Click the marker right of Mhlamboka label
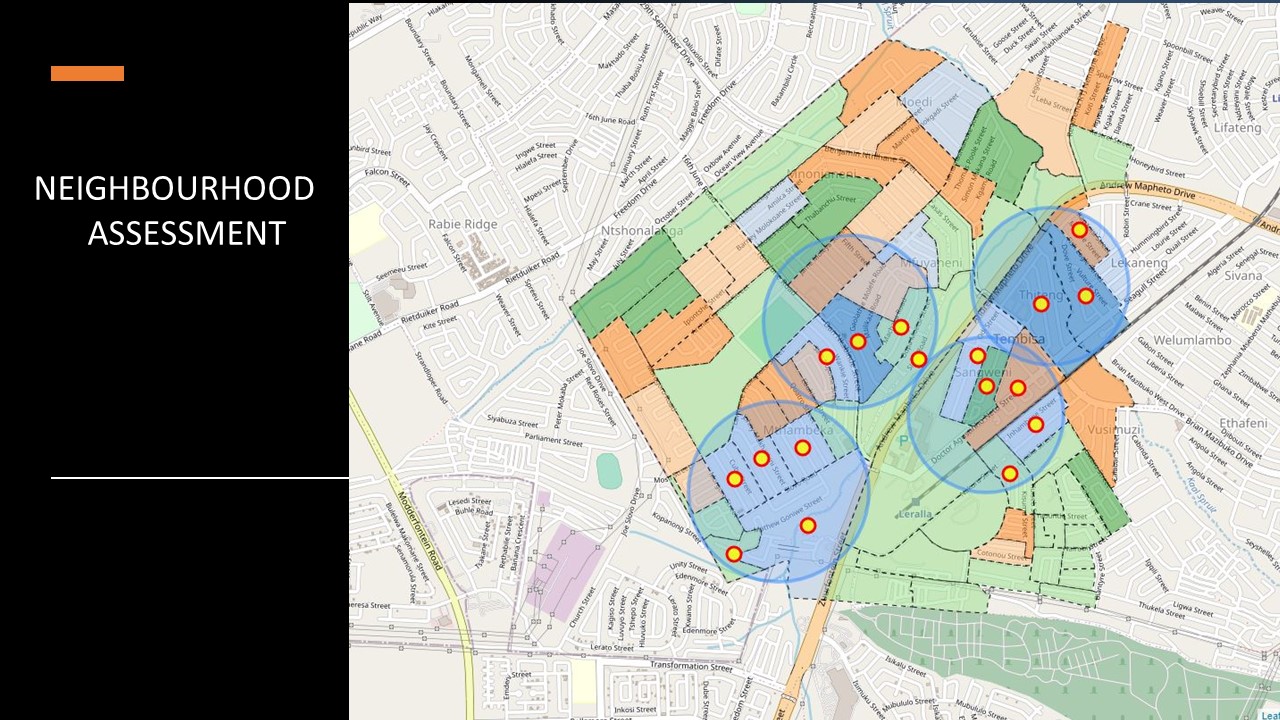 pyautogui.click(x=802, y=447)
